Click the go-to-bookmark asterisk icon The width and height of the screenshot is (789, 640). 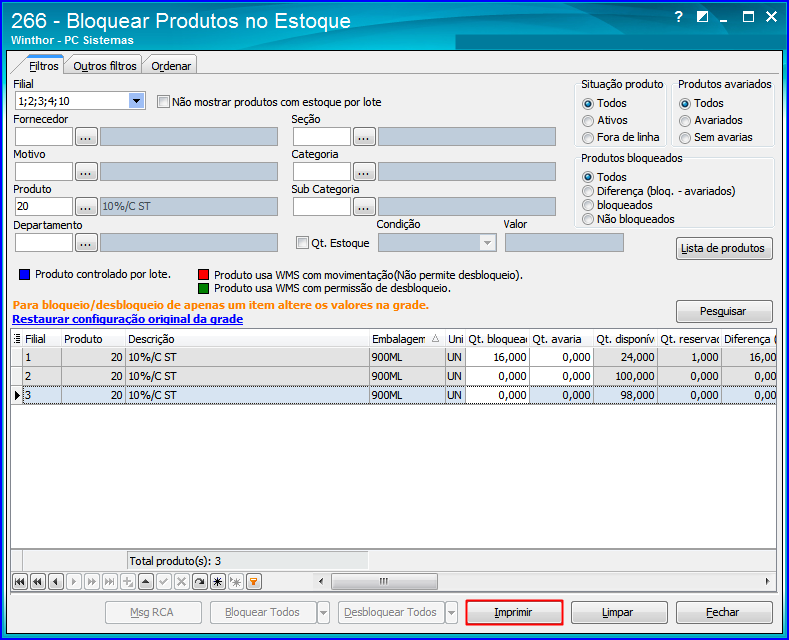236,582
